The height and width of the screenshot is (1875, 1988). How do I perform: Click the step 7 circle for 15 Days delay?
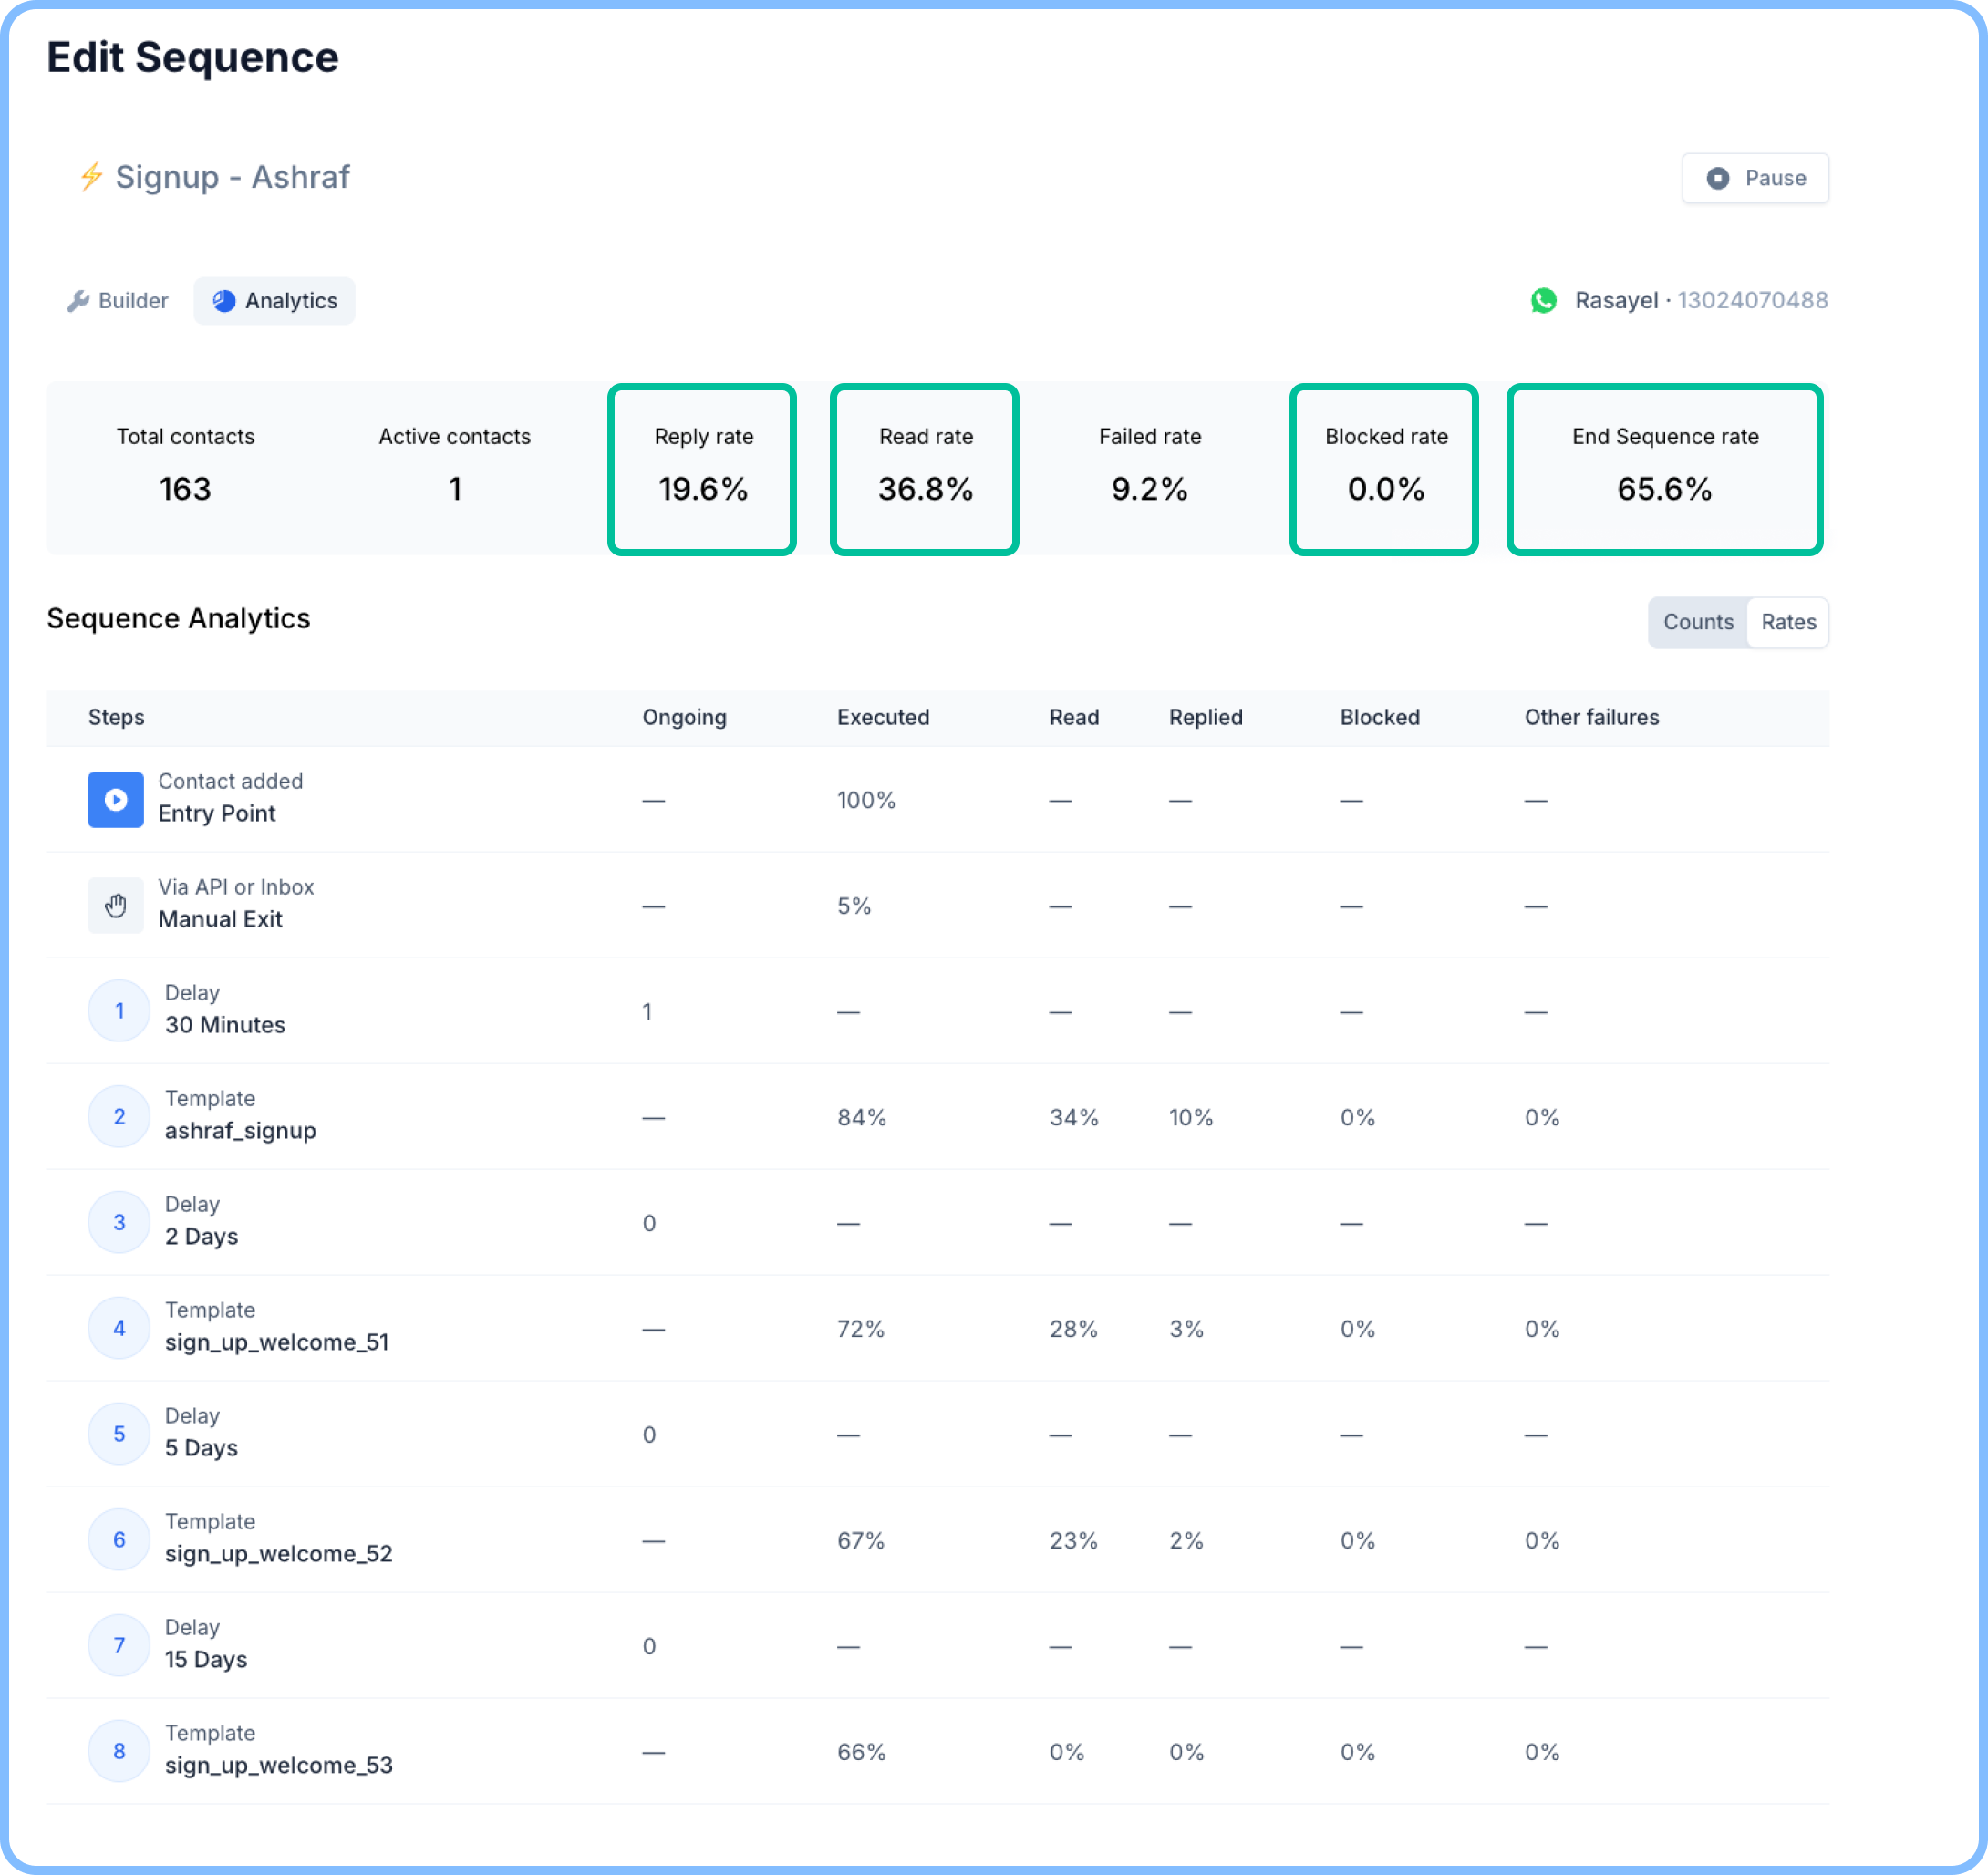tap(118, 1645)
